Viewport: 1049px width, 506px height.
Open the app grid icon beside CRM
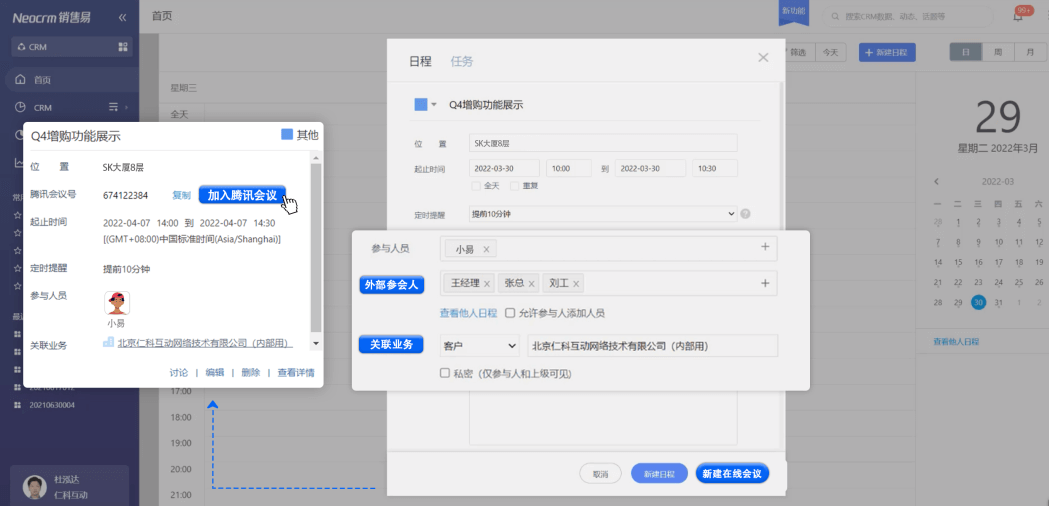[x=123, y=47]
